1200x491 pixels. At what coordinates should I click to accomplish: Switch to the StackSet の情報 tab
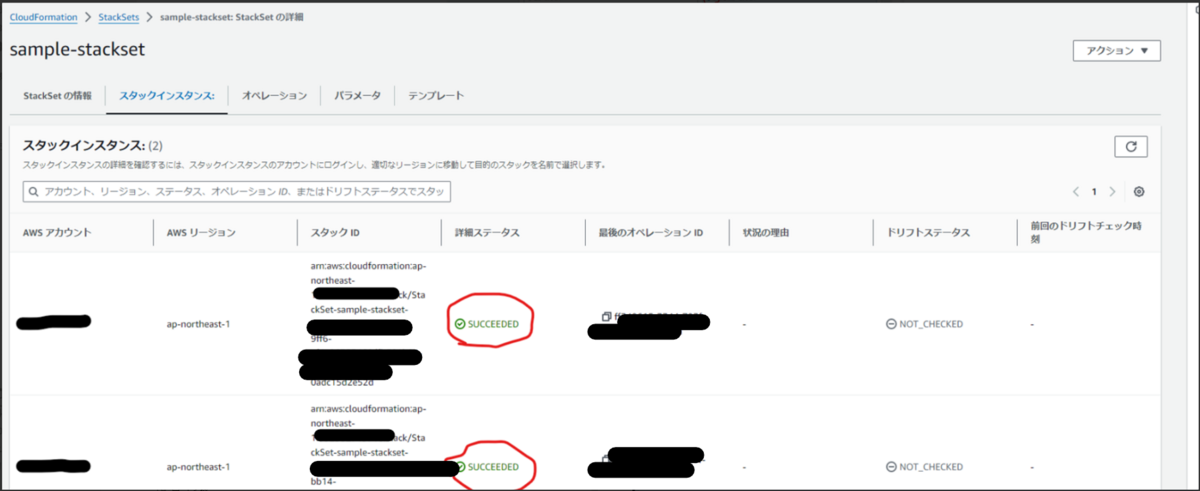tap(57, 96)
